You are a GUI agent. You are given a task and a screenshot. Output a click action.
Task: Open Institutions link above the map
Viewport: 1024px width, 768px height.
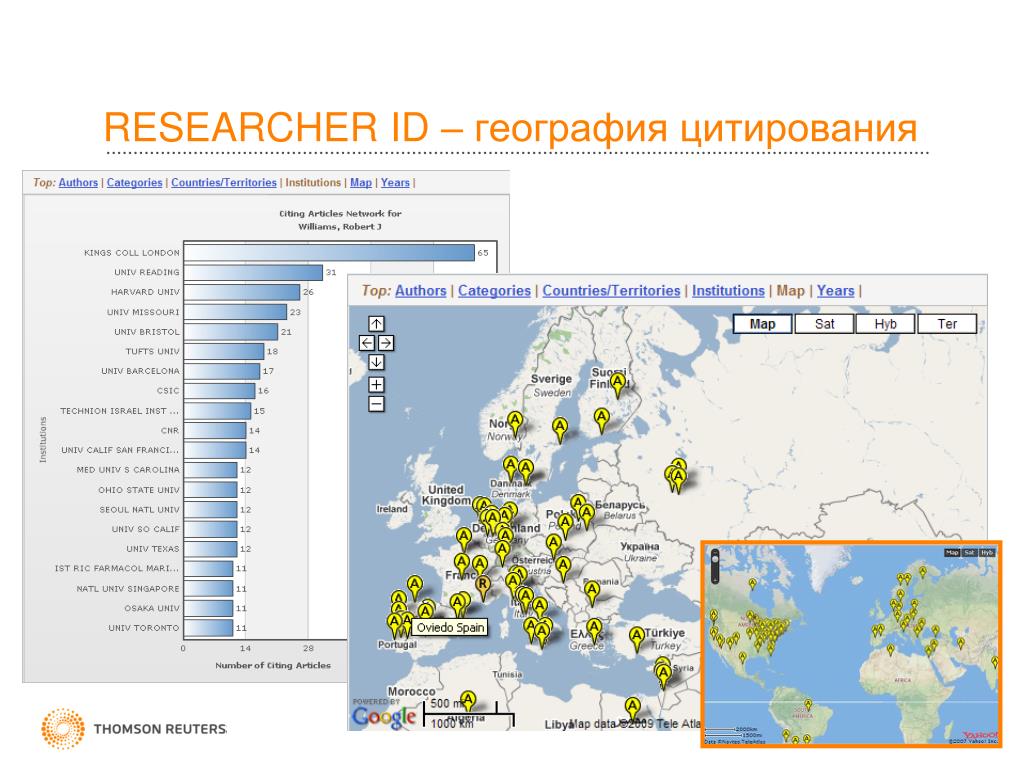point(728,291)
